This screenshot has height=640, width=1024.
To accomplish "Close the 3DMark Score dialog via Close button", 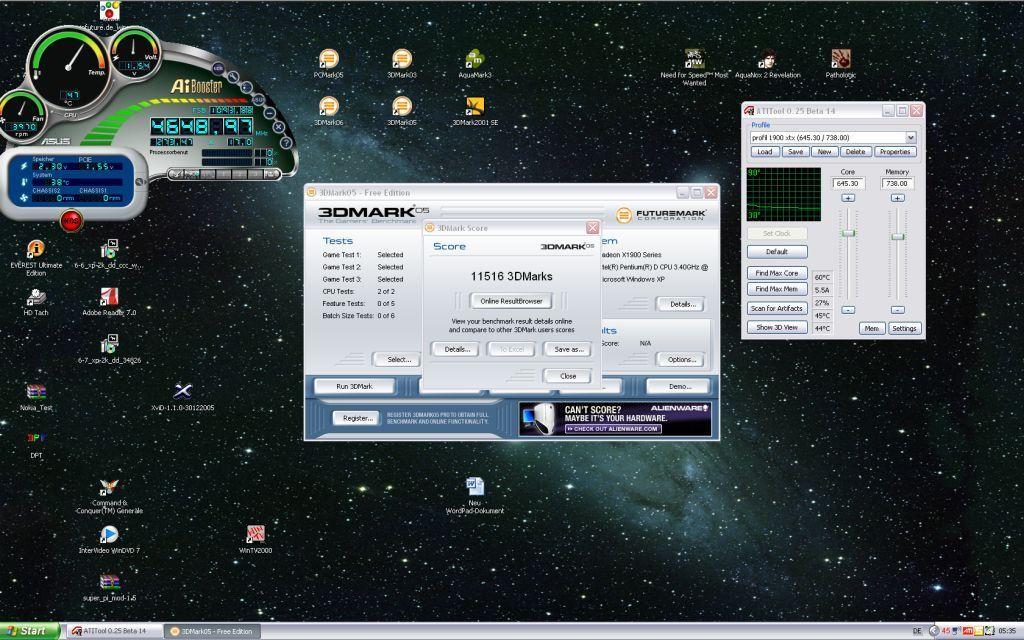I will coord(568,376).
